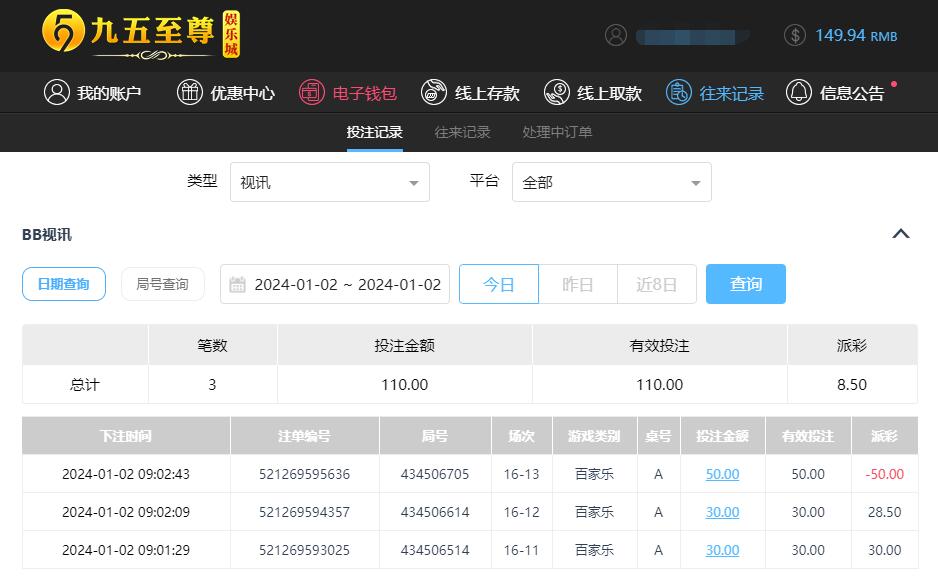Open 我的账户 account icon

click(57, 93)
